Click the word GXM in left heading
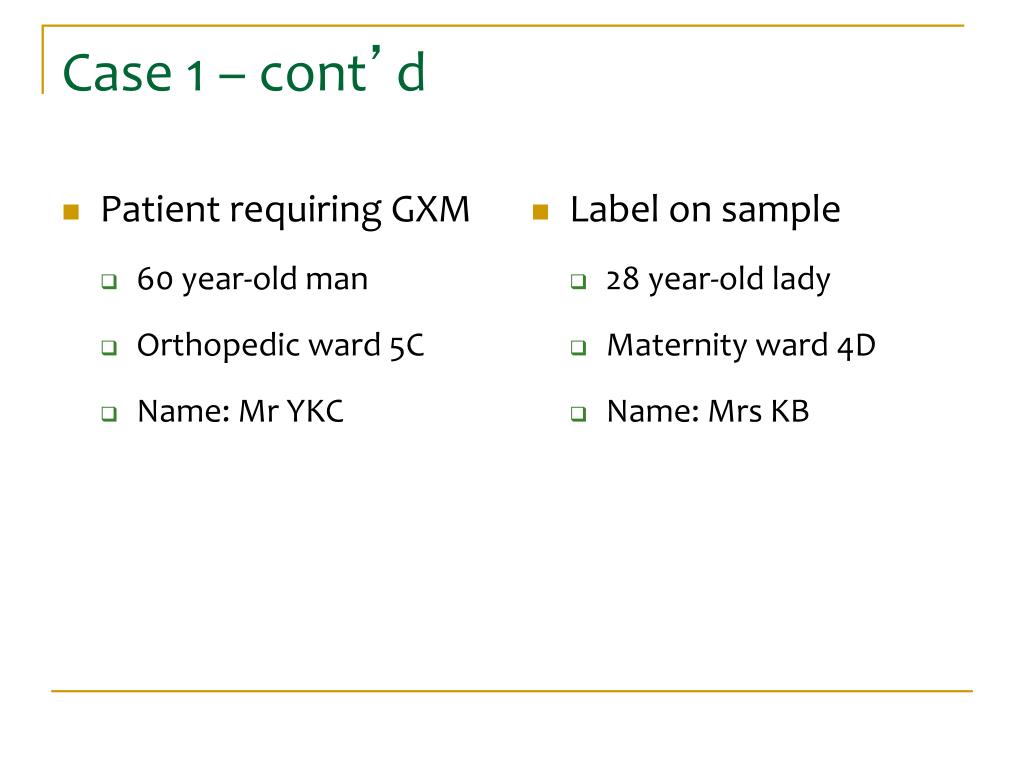This screenshot has width=1024, height=768. click(x=431, y=210)
